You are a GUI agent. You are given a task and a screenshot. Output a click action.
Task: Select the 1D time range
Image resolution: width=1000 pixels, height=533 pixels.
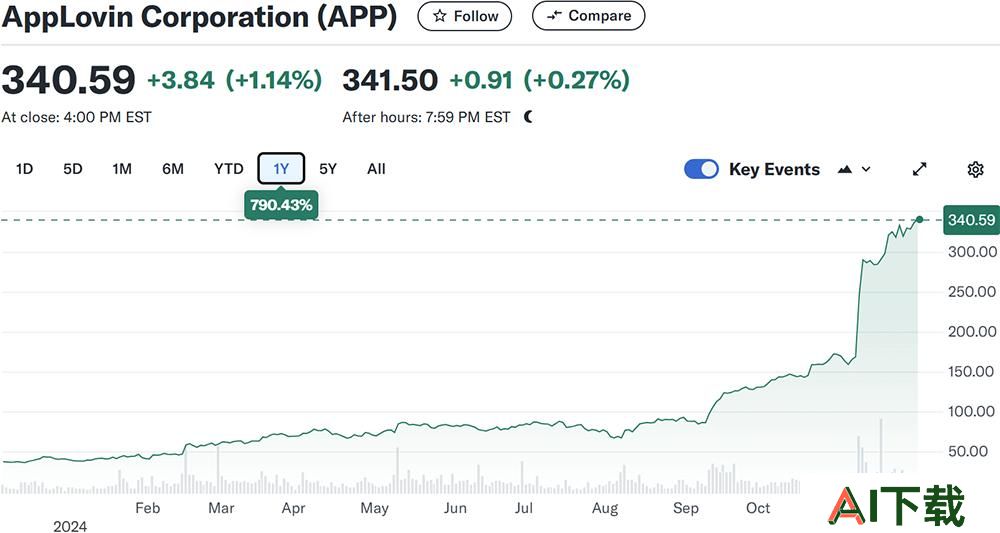pos(24,169)
